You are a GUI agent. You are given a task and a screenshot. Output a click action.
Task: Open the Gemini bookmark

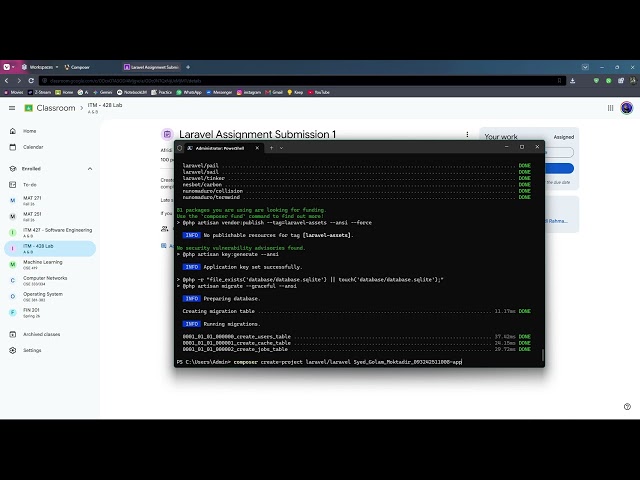click(x=102, y=92)
